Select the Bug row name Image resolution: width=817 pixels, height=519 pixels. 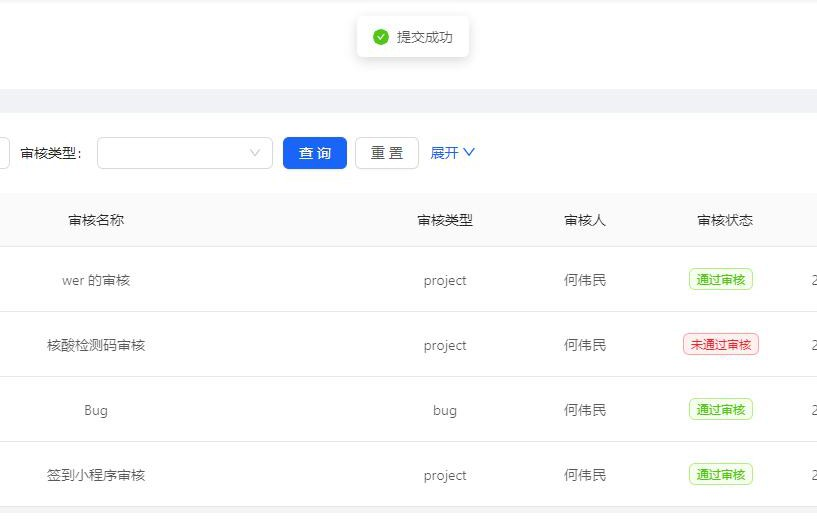coord(96,410)
